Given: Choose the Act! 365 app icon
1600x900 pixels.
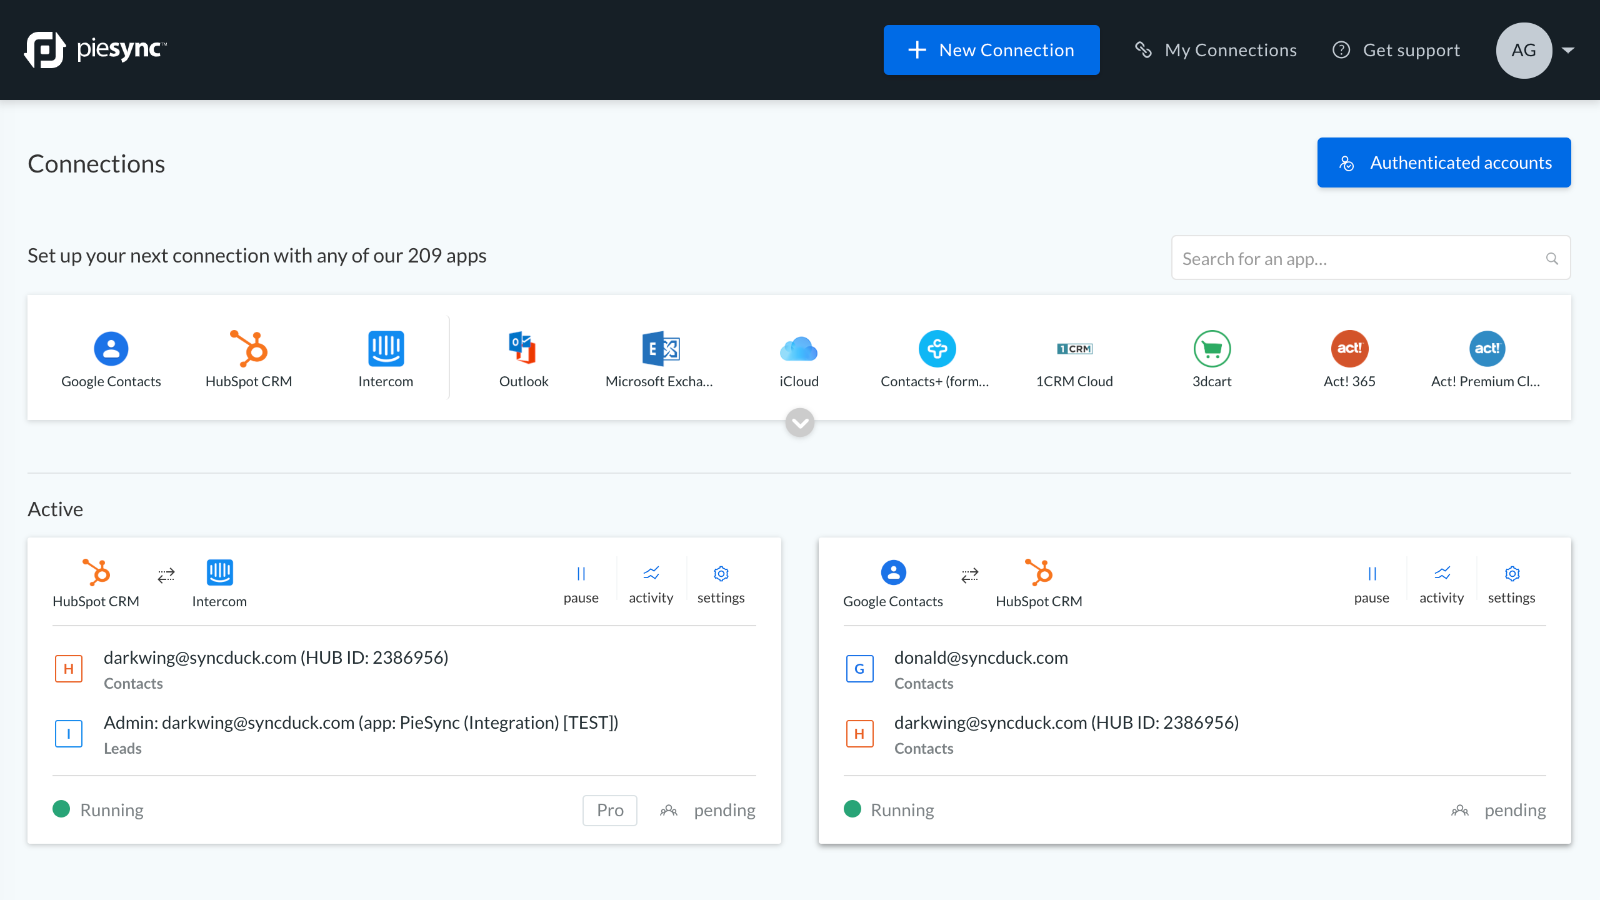Looking at the screenshot, I should coord(1349,350).
